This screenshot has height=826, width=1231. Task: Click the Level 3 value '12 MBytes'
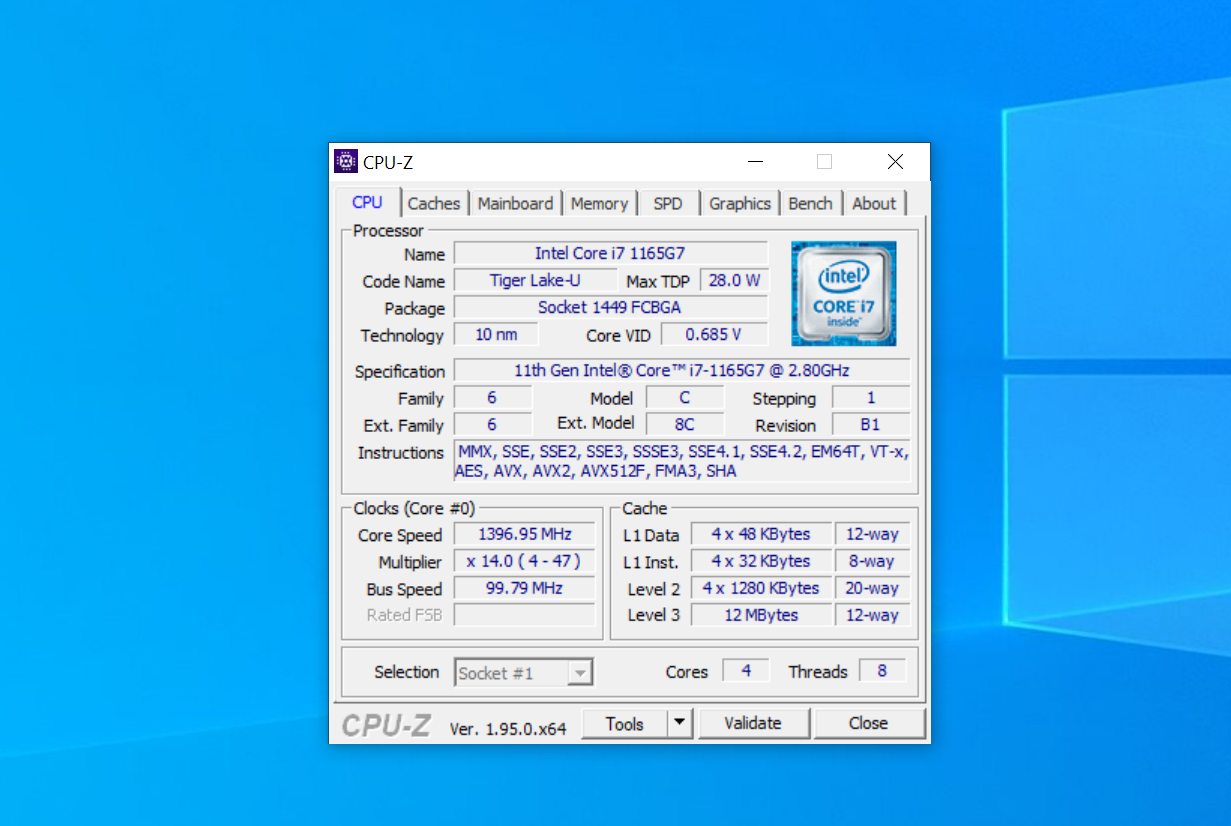(762, 615)
